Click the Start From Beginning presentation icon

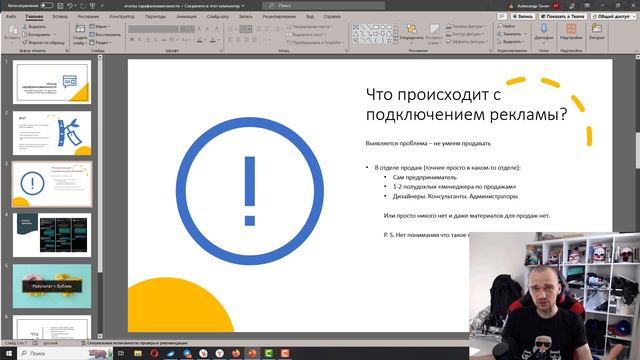93,6
